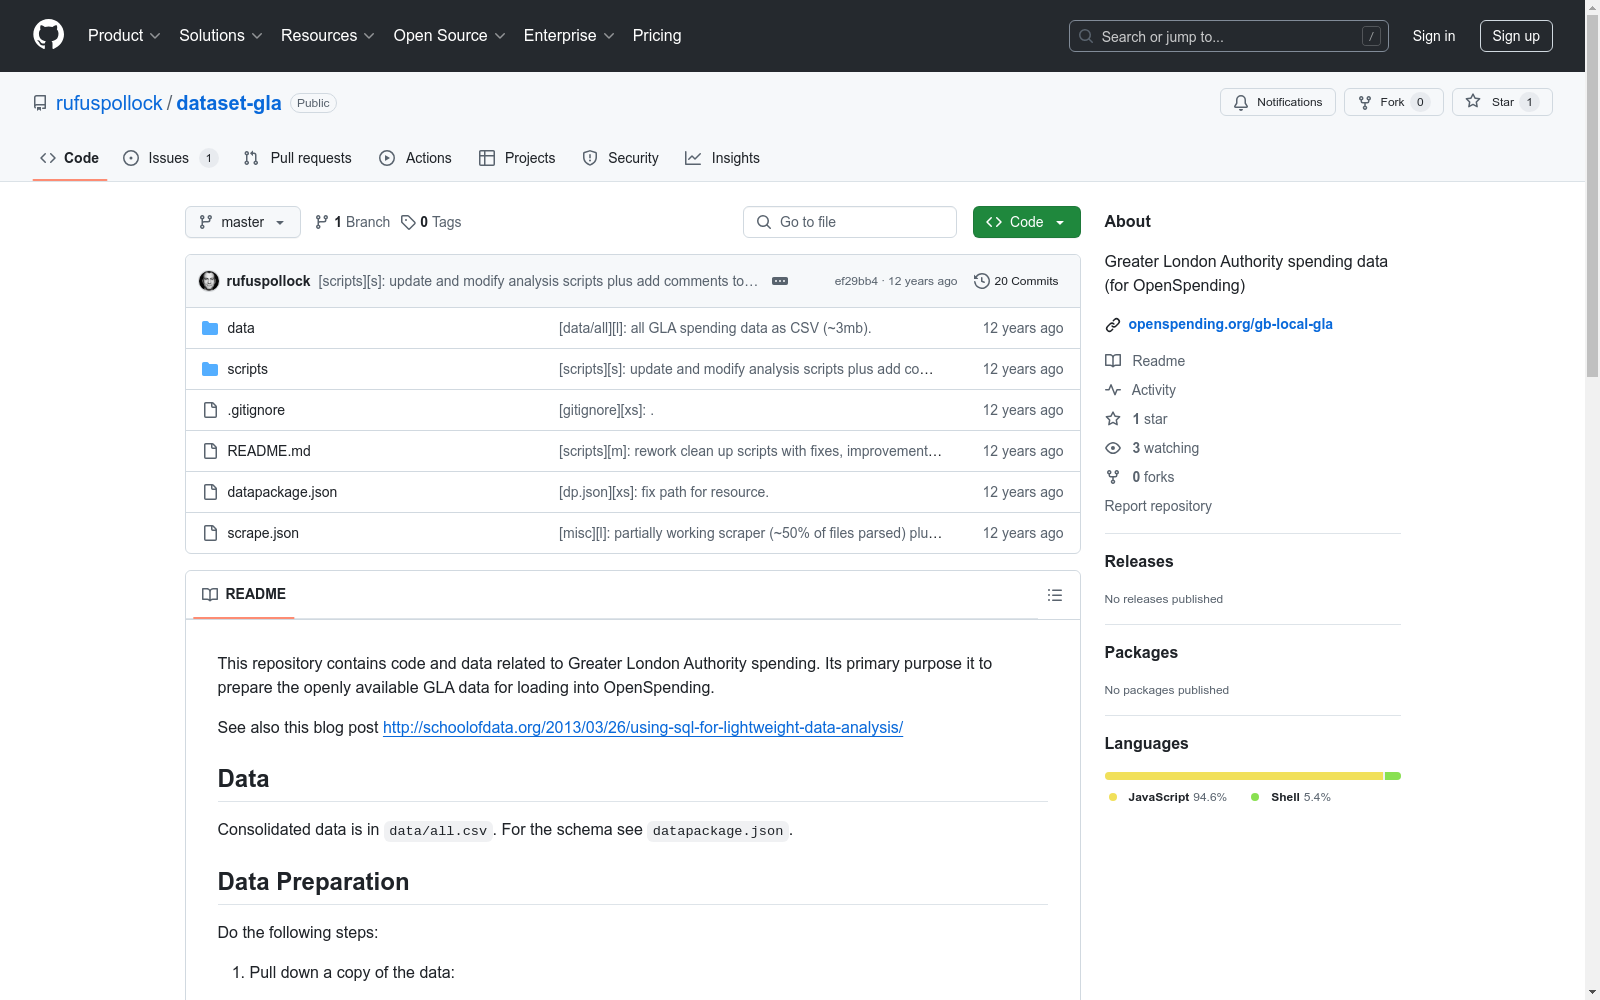Click the JavaScript 94.6% language link
1600x1000 pixels.
1167,797
